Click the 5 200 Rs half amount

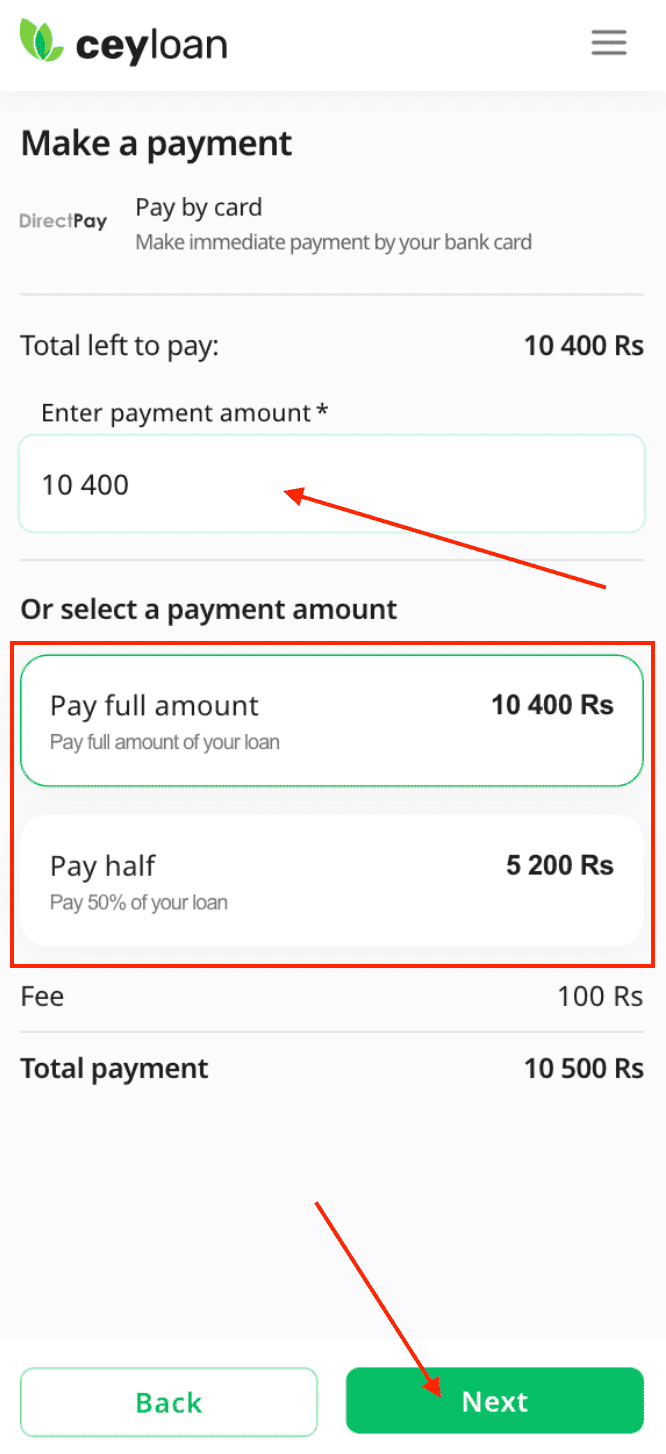(x=559, y=865)
